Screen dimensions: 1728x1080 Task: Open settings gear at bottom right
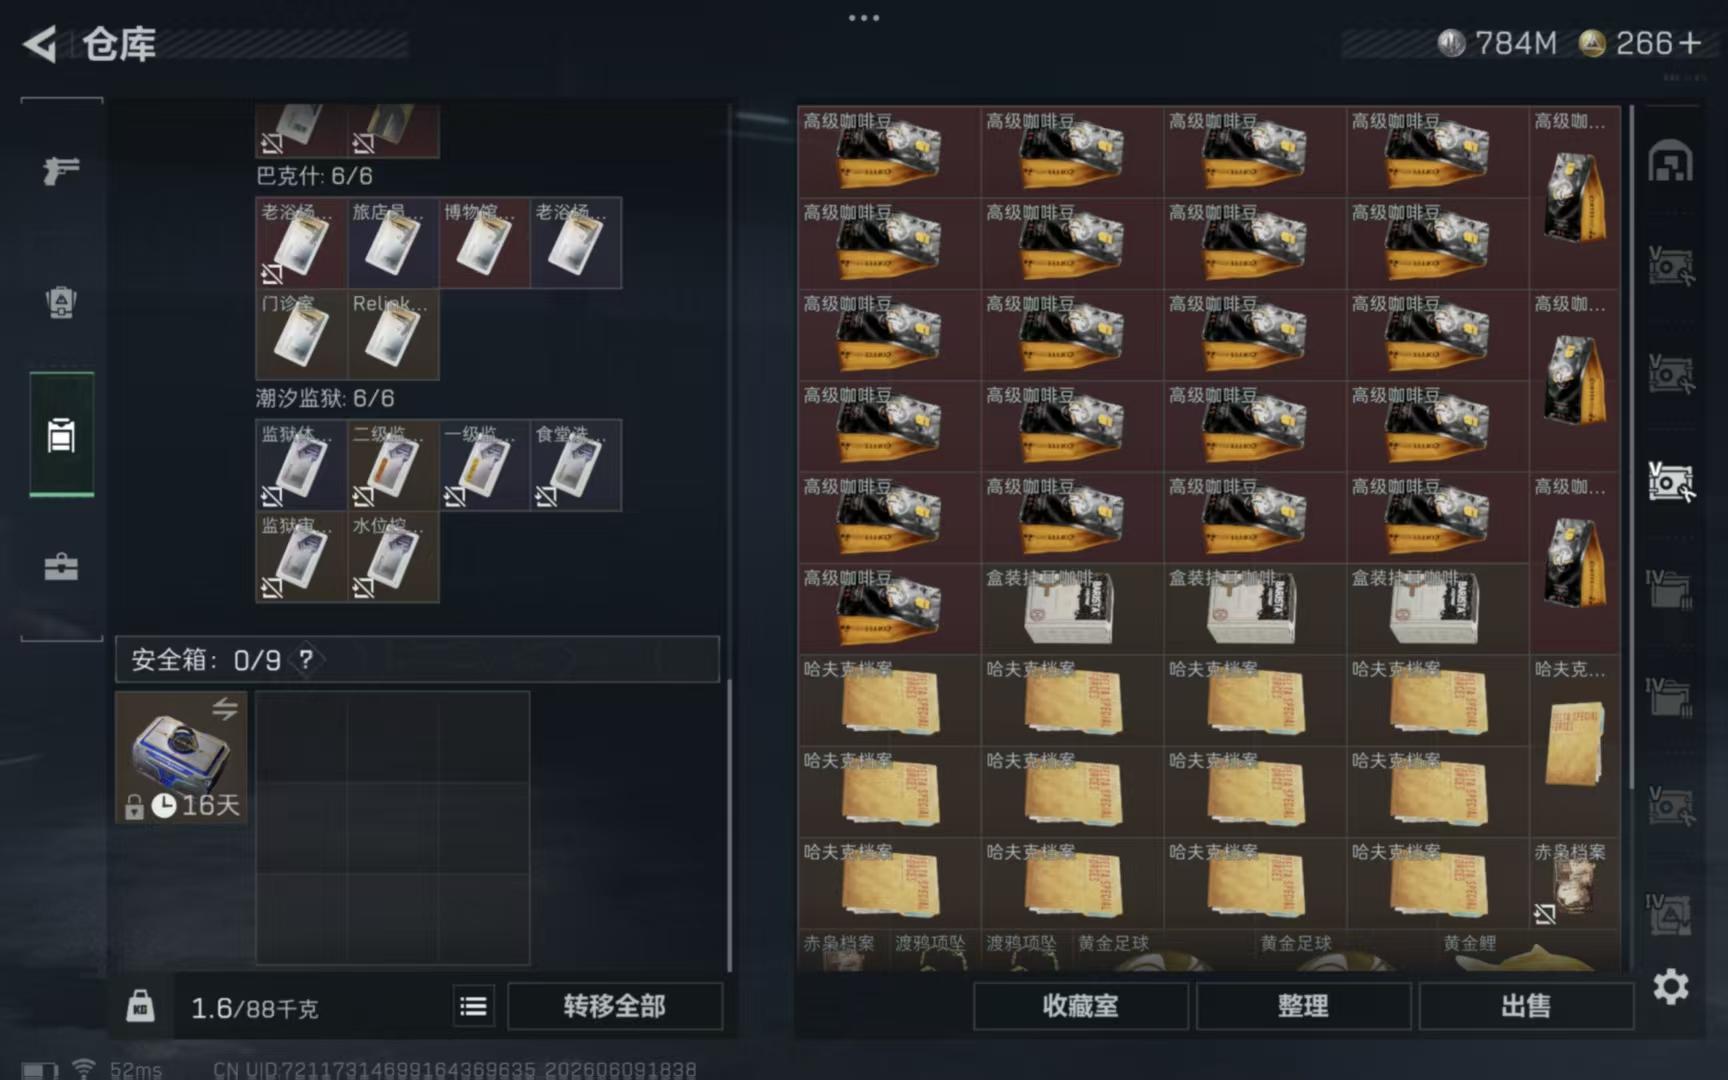click(1670, 987)
